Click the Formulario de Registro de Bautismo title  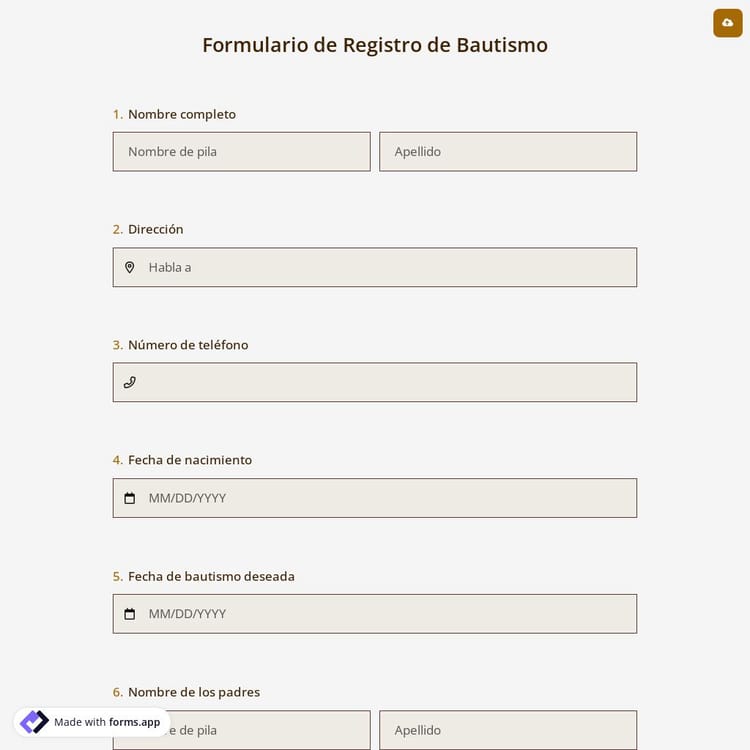(375, 45)
